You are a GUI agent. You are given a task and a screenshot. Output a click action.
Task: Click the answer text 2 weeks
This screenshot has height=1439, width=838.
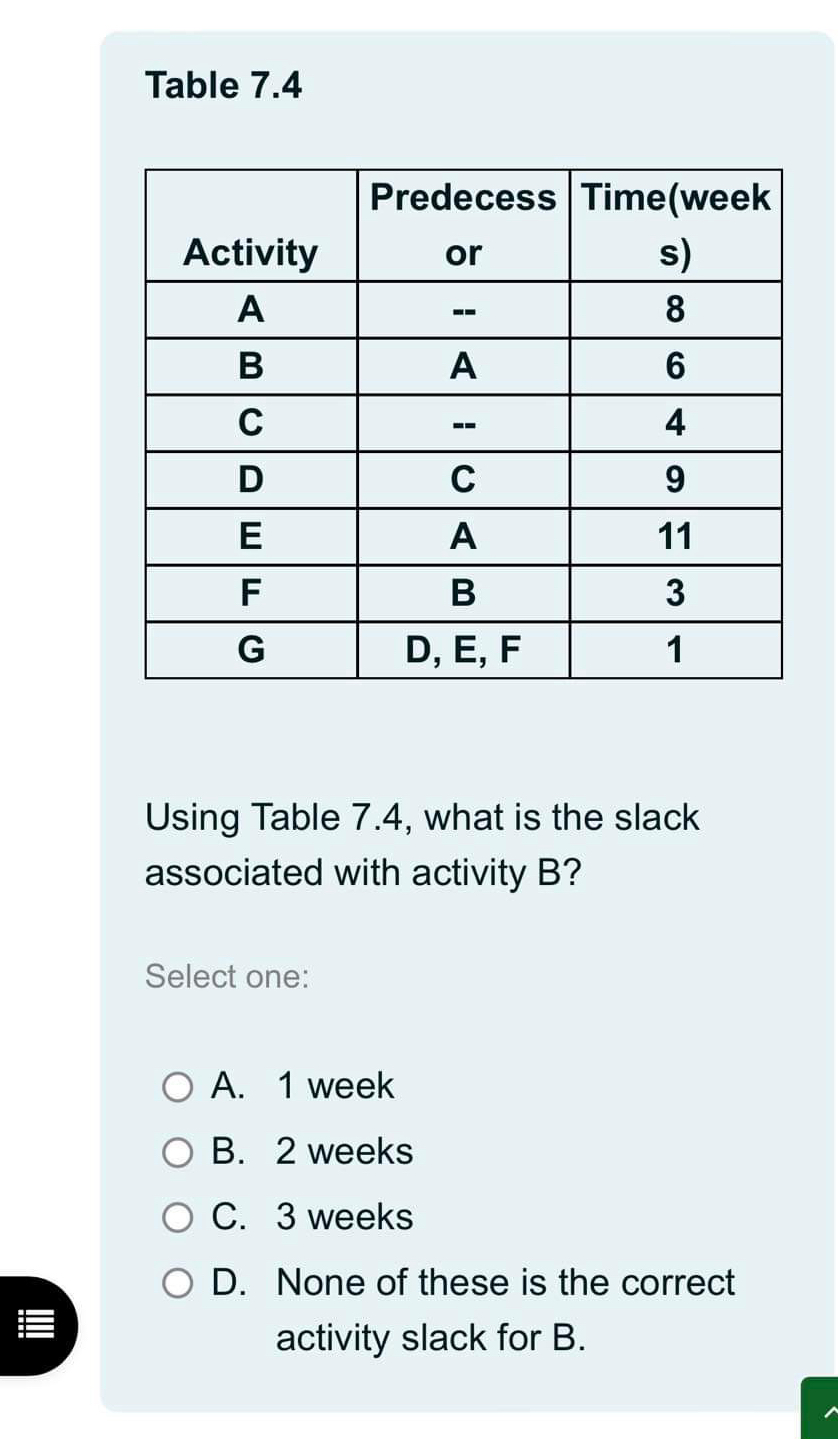[342, 1152]
